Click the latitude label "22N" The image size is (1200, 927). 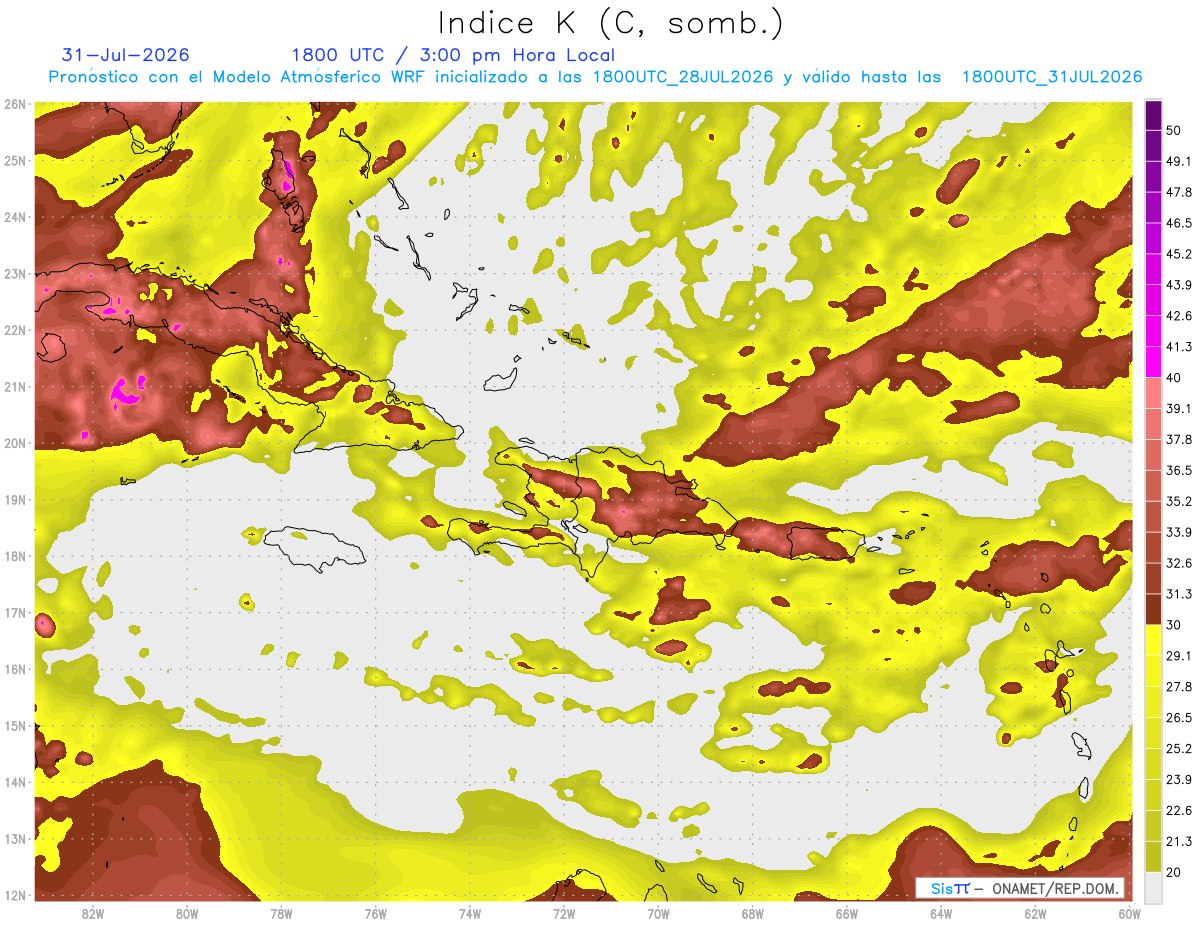[15, 330]
